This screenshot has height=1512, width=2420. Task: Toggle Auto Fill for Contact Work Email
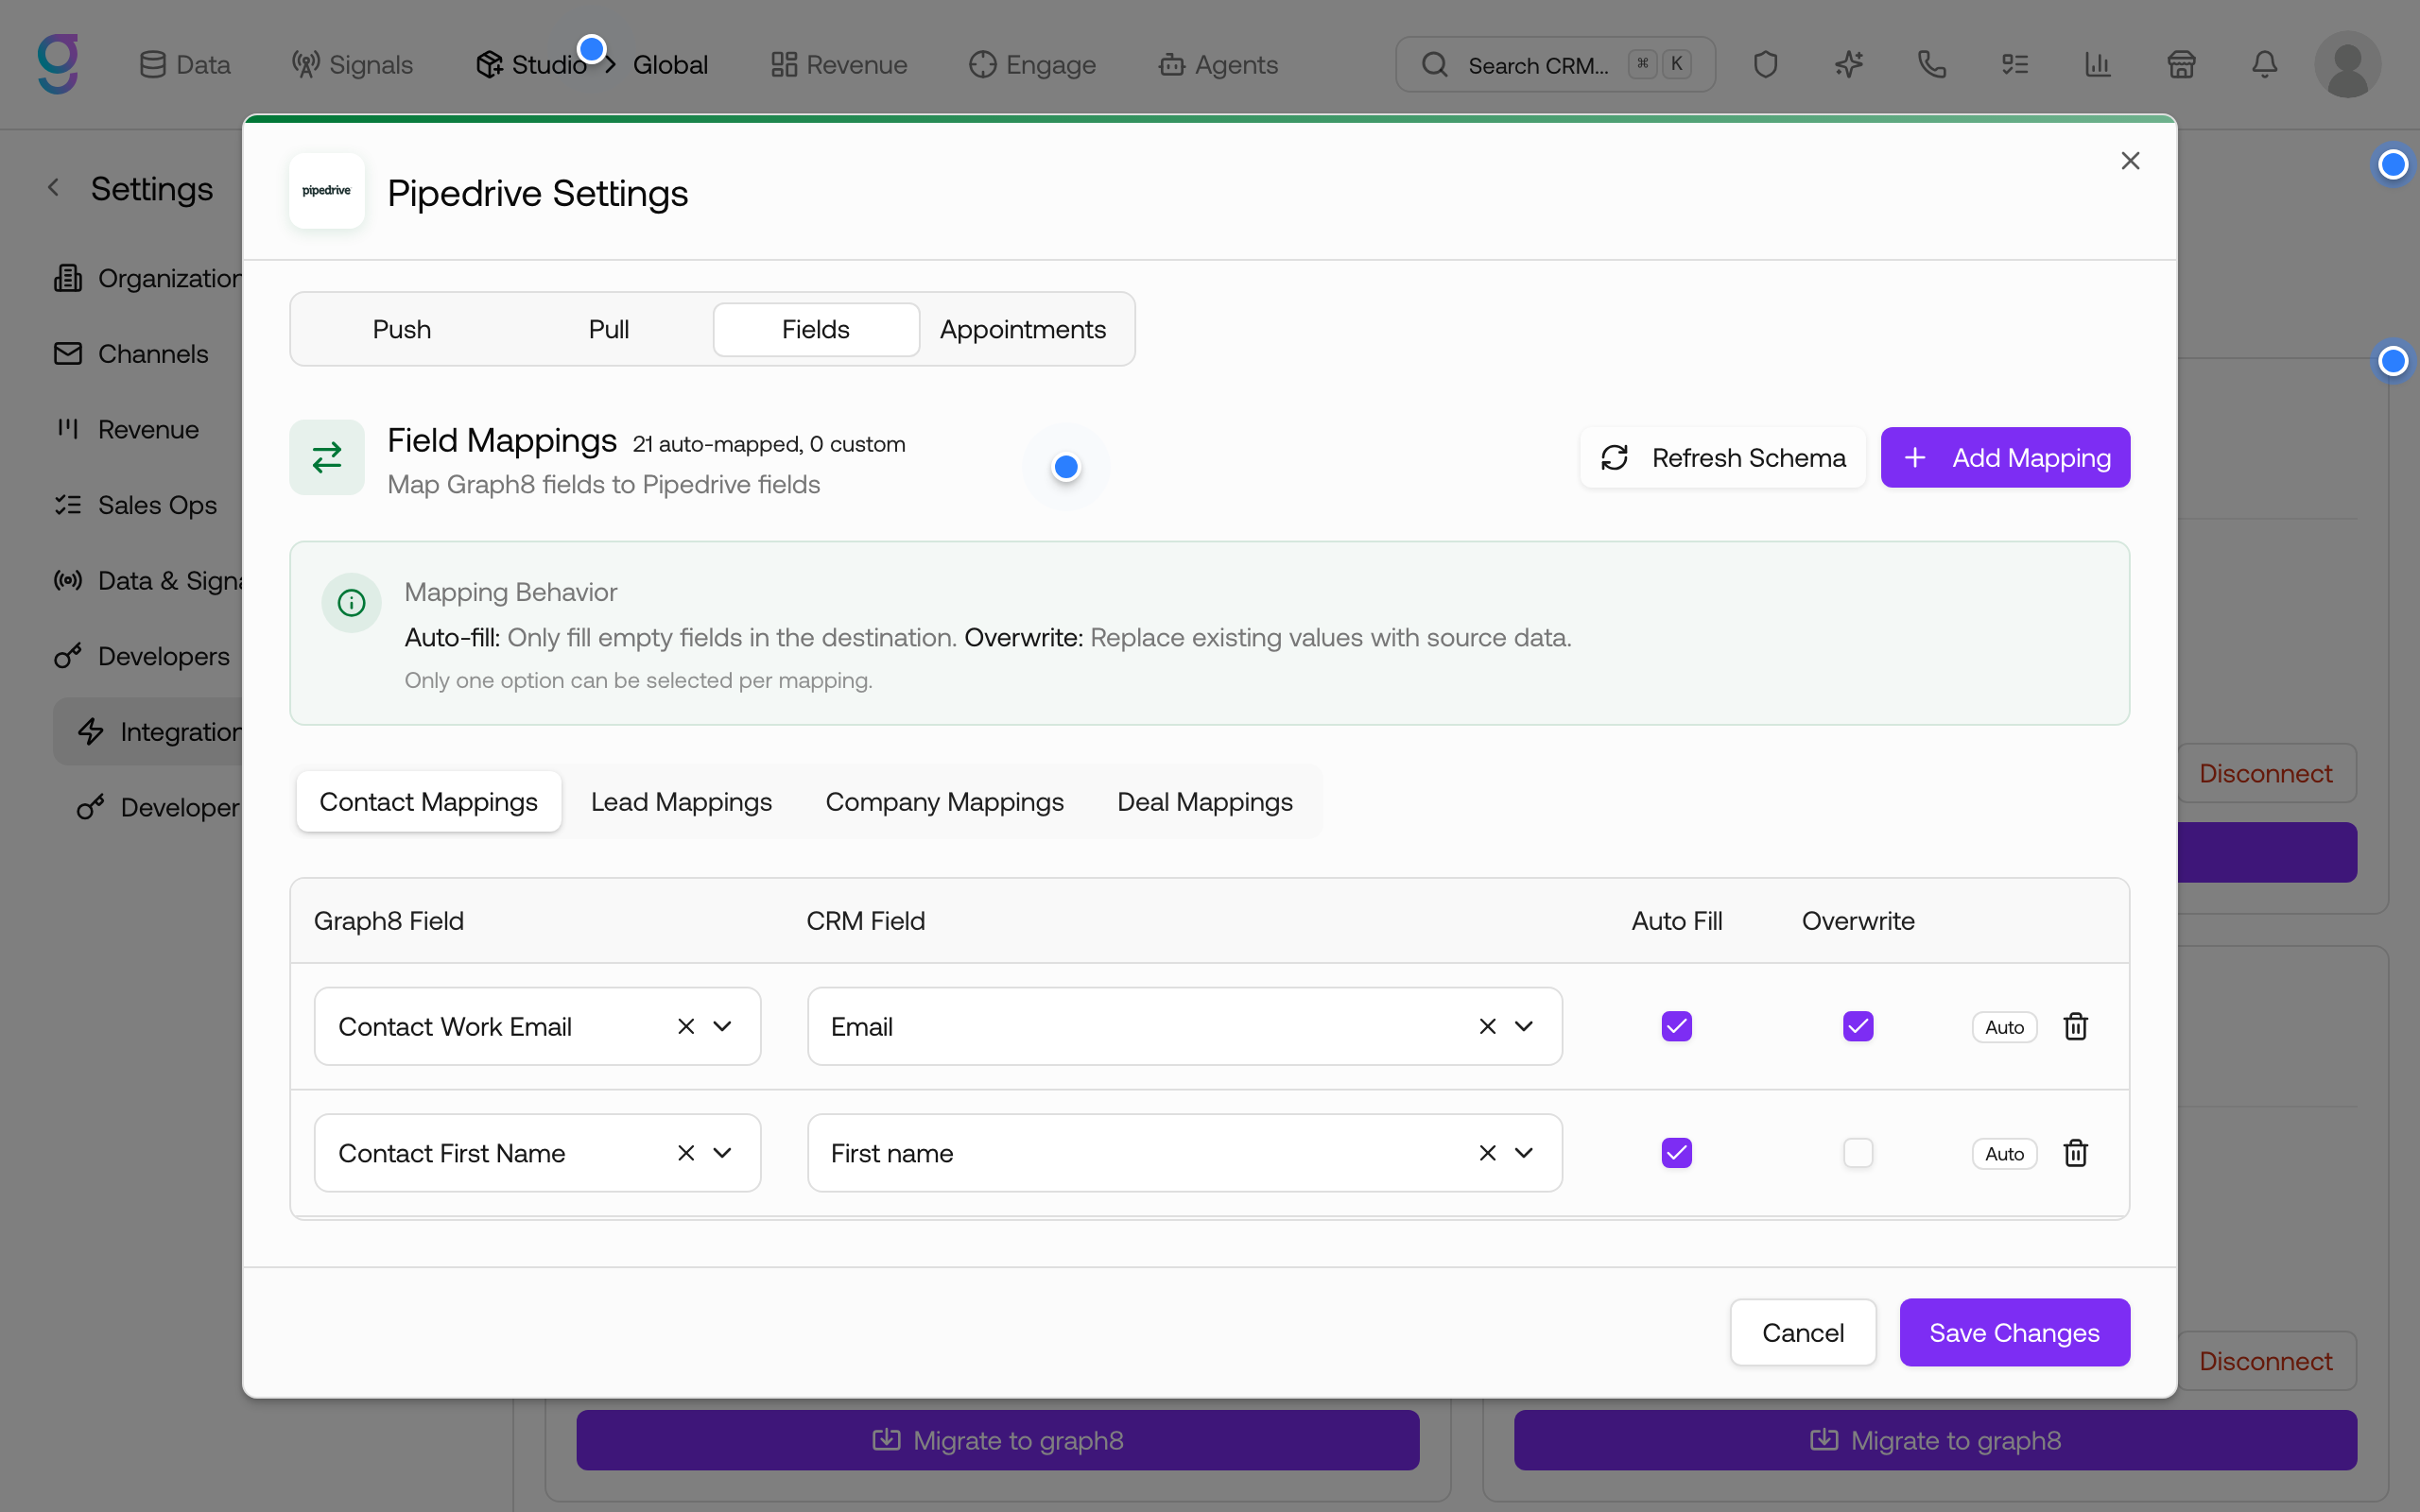pyautogui.click(x=1677, y=1026)
